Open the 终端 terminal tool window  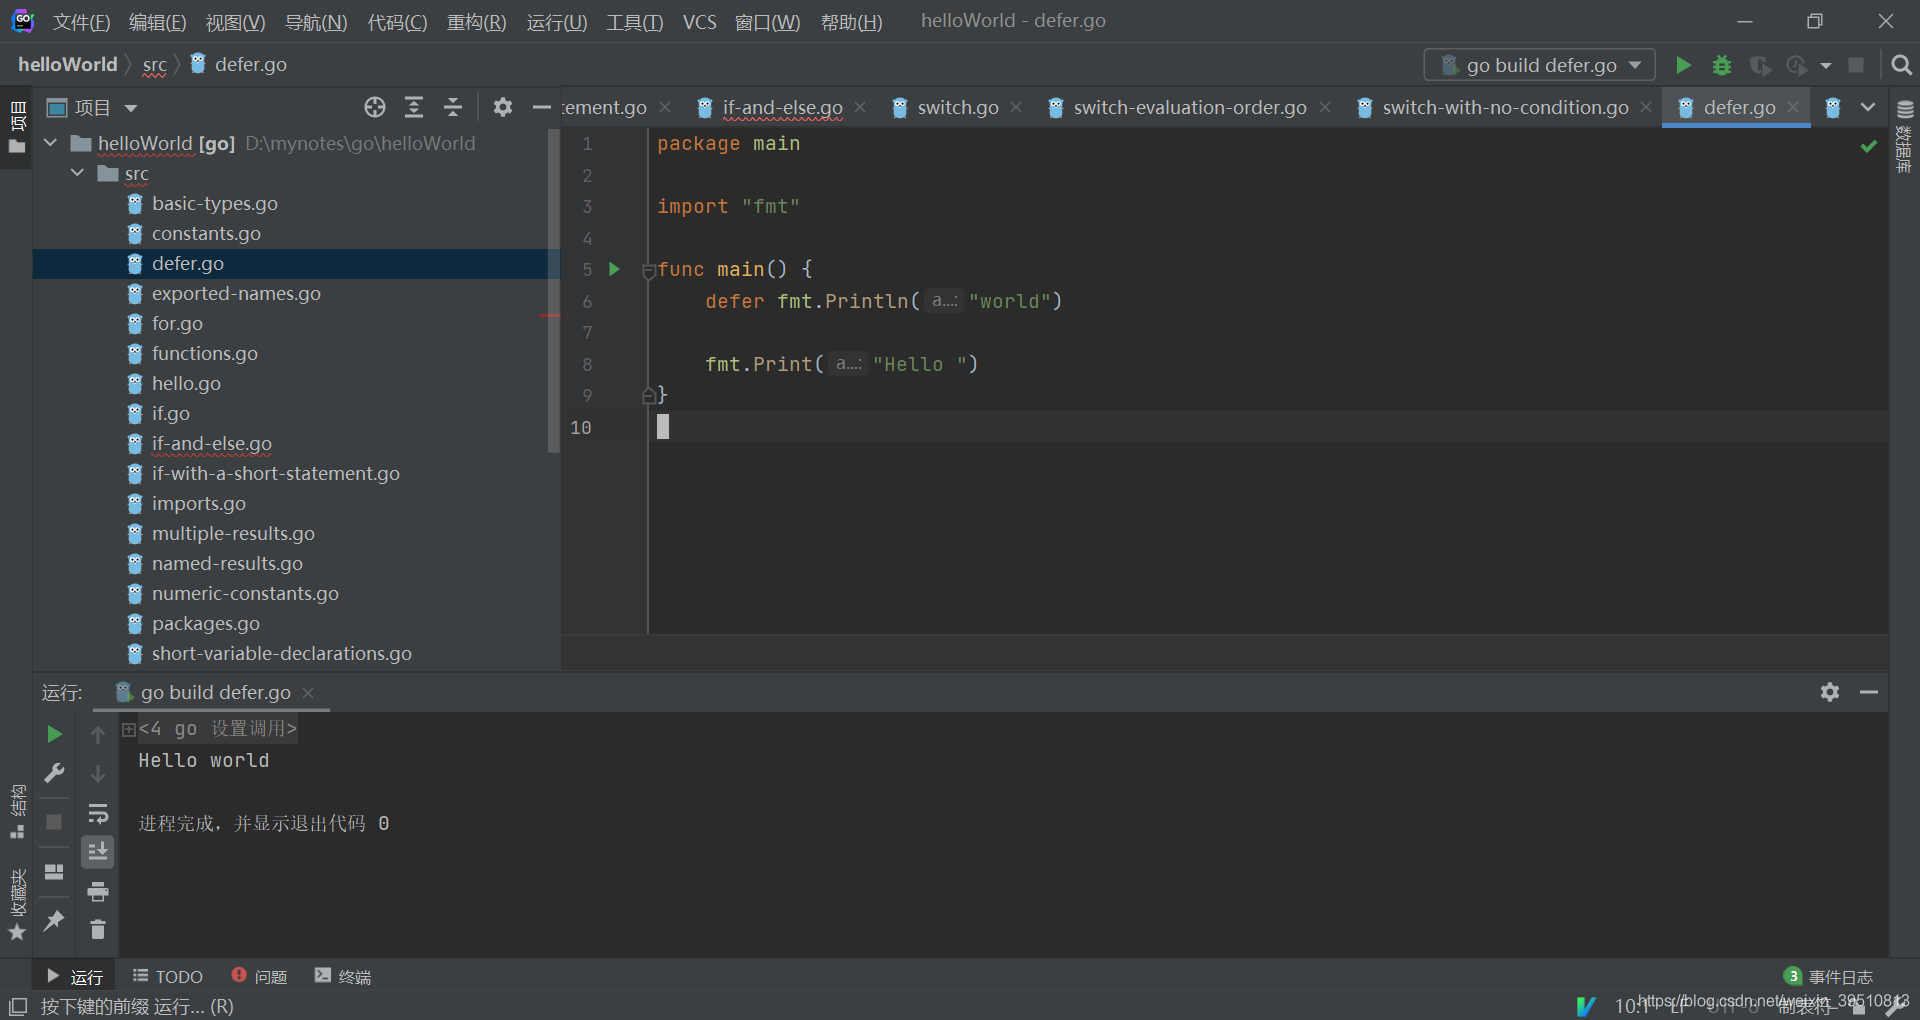pyautogui.click(x=343, y=976)
